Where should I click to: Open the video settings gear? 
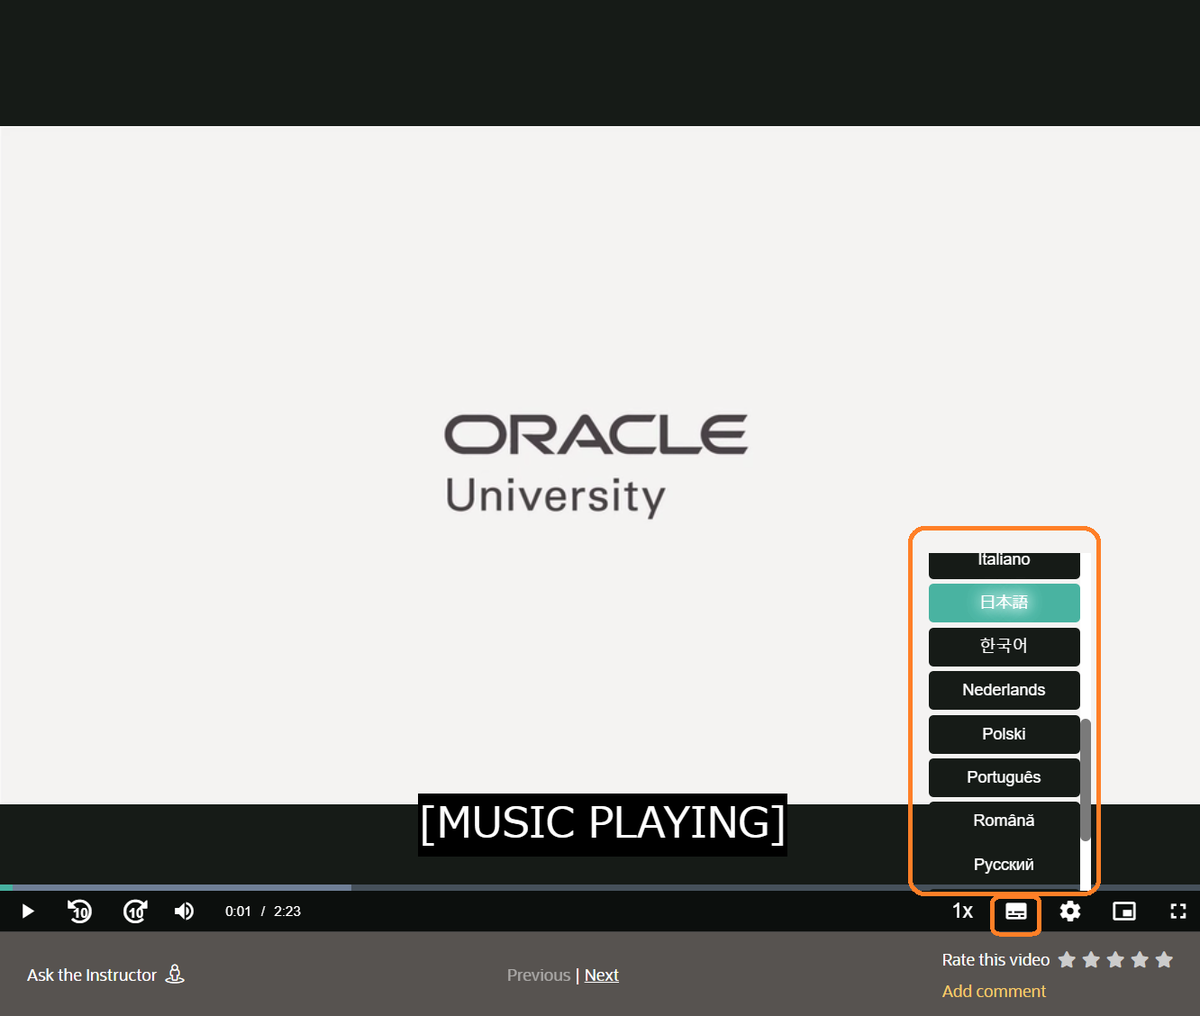[1070, 911]
